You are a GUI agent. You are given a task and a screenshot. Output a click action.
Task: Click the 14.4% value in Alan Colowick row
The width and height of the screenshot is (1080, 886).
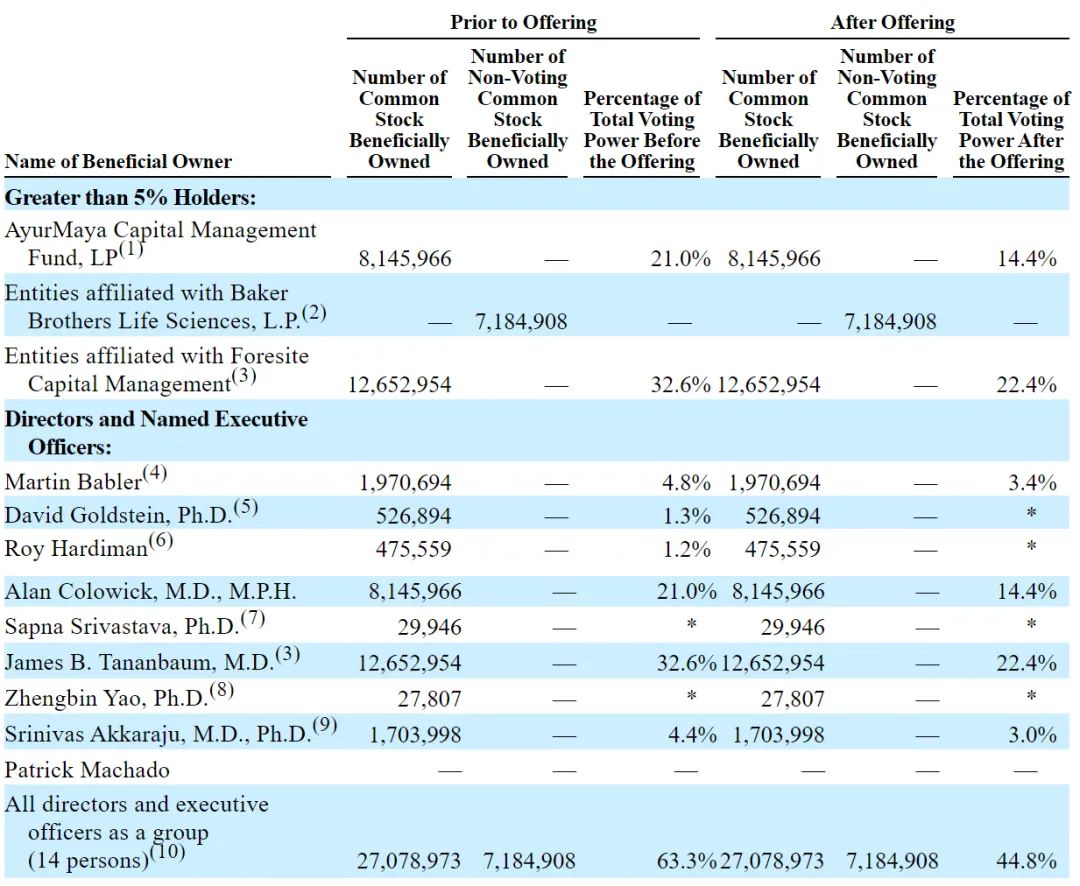tap(1026, 592)
